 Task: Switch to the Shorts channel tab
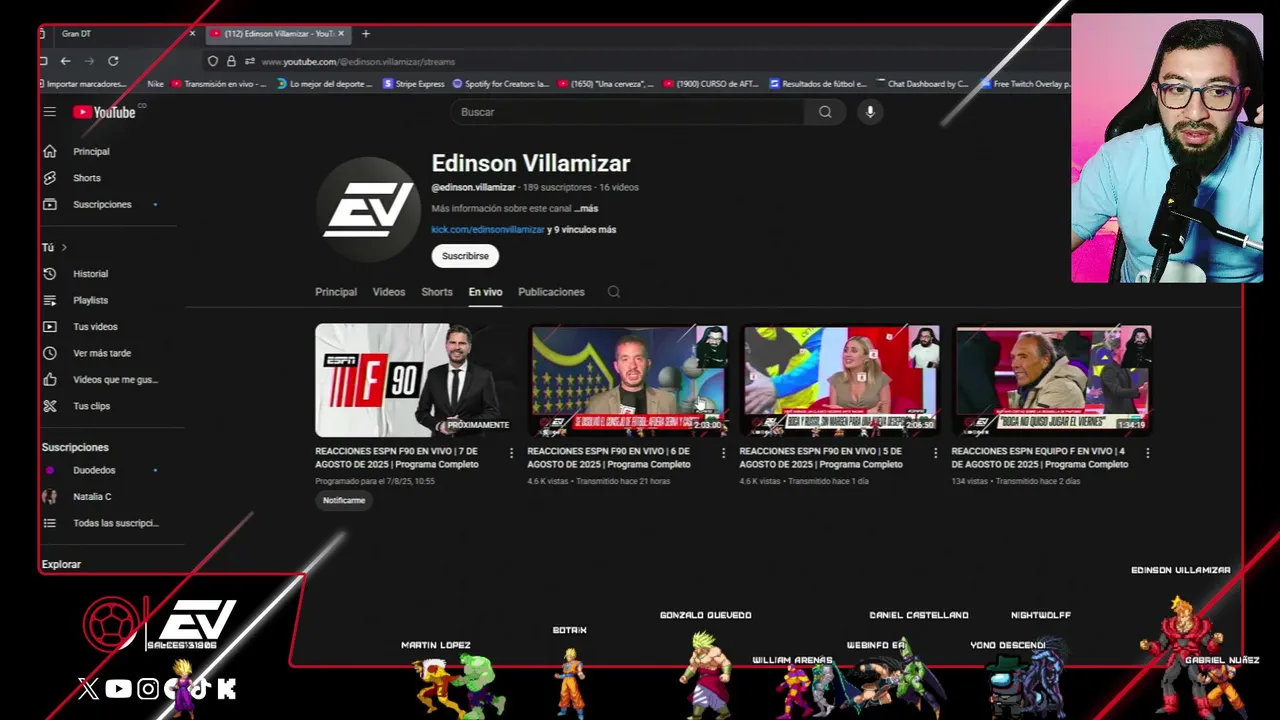coord(437,292)
